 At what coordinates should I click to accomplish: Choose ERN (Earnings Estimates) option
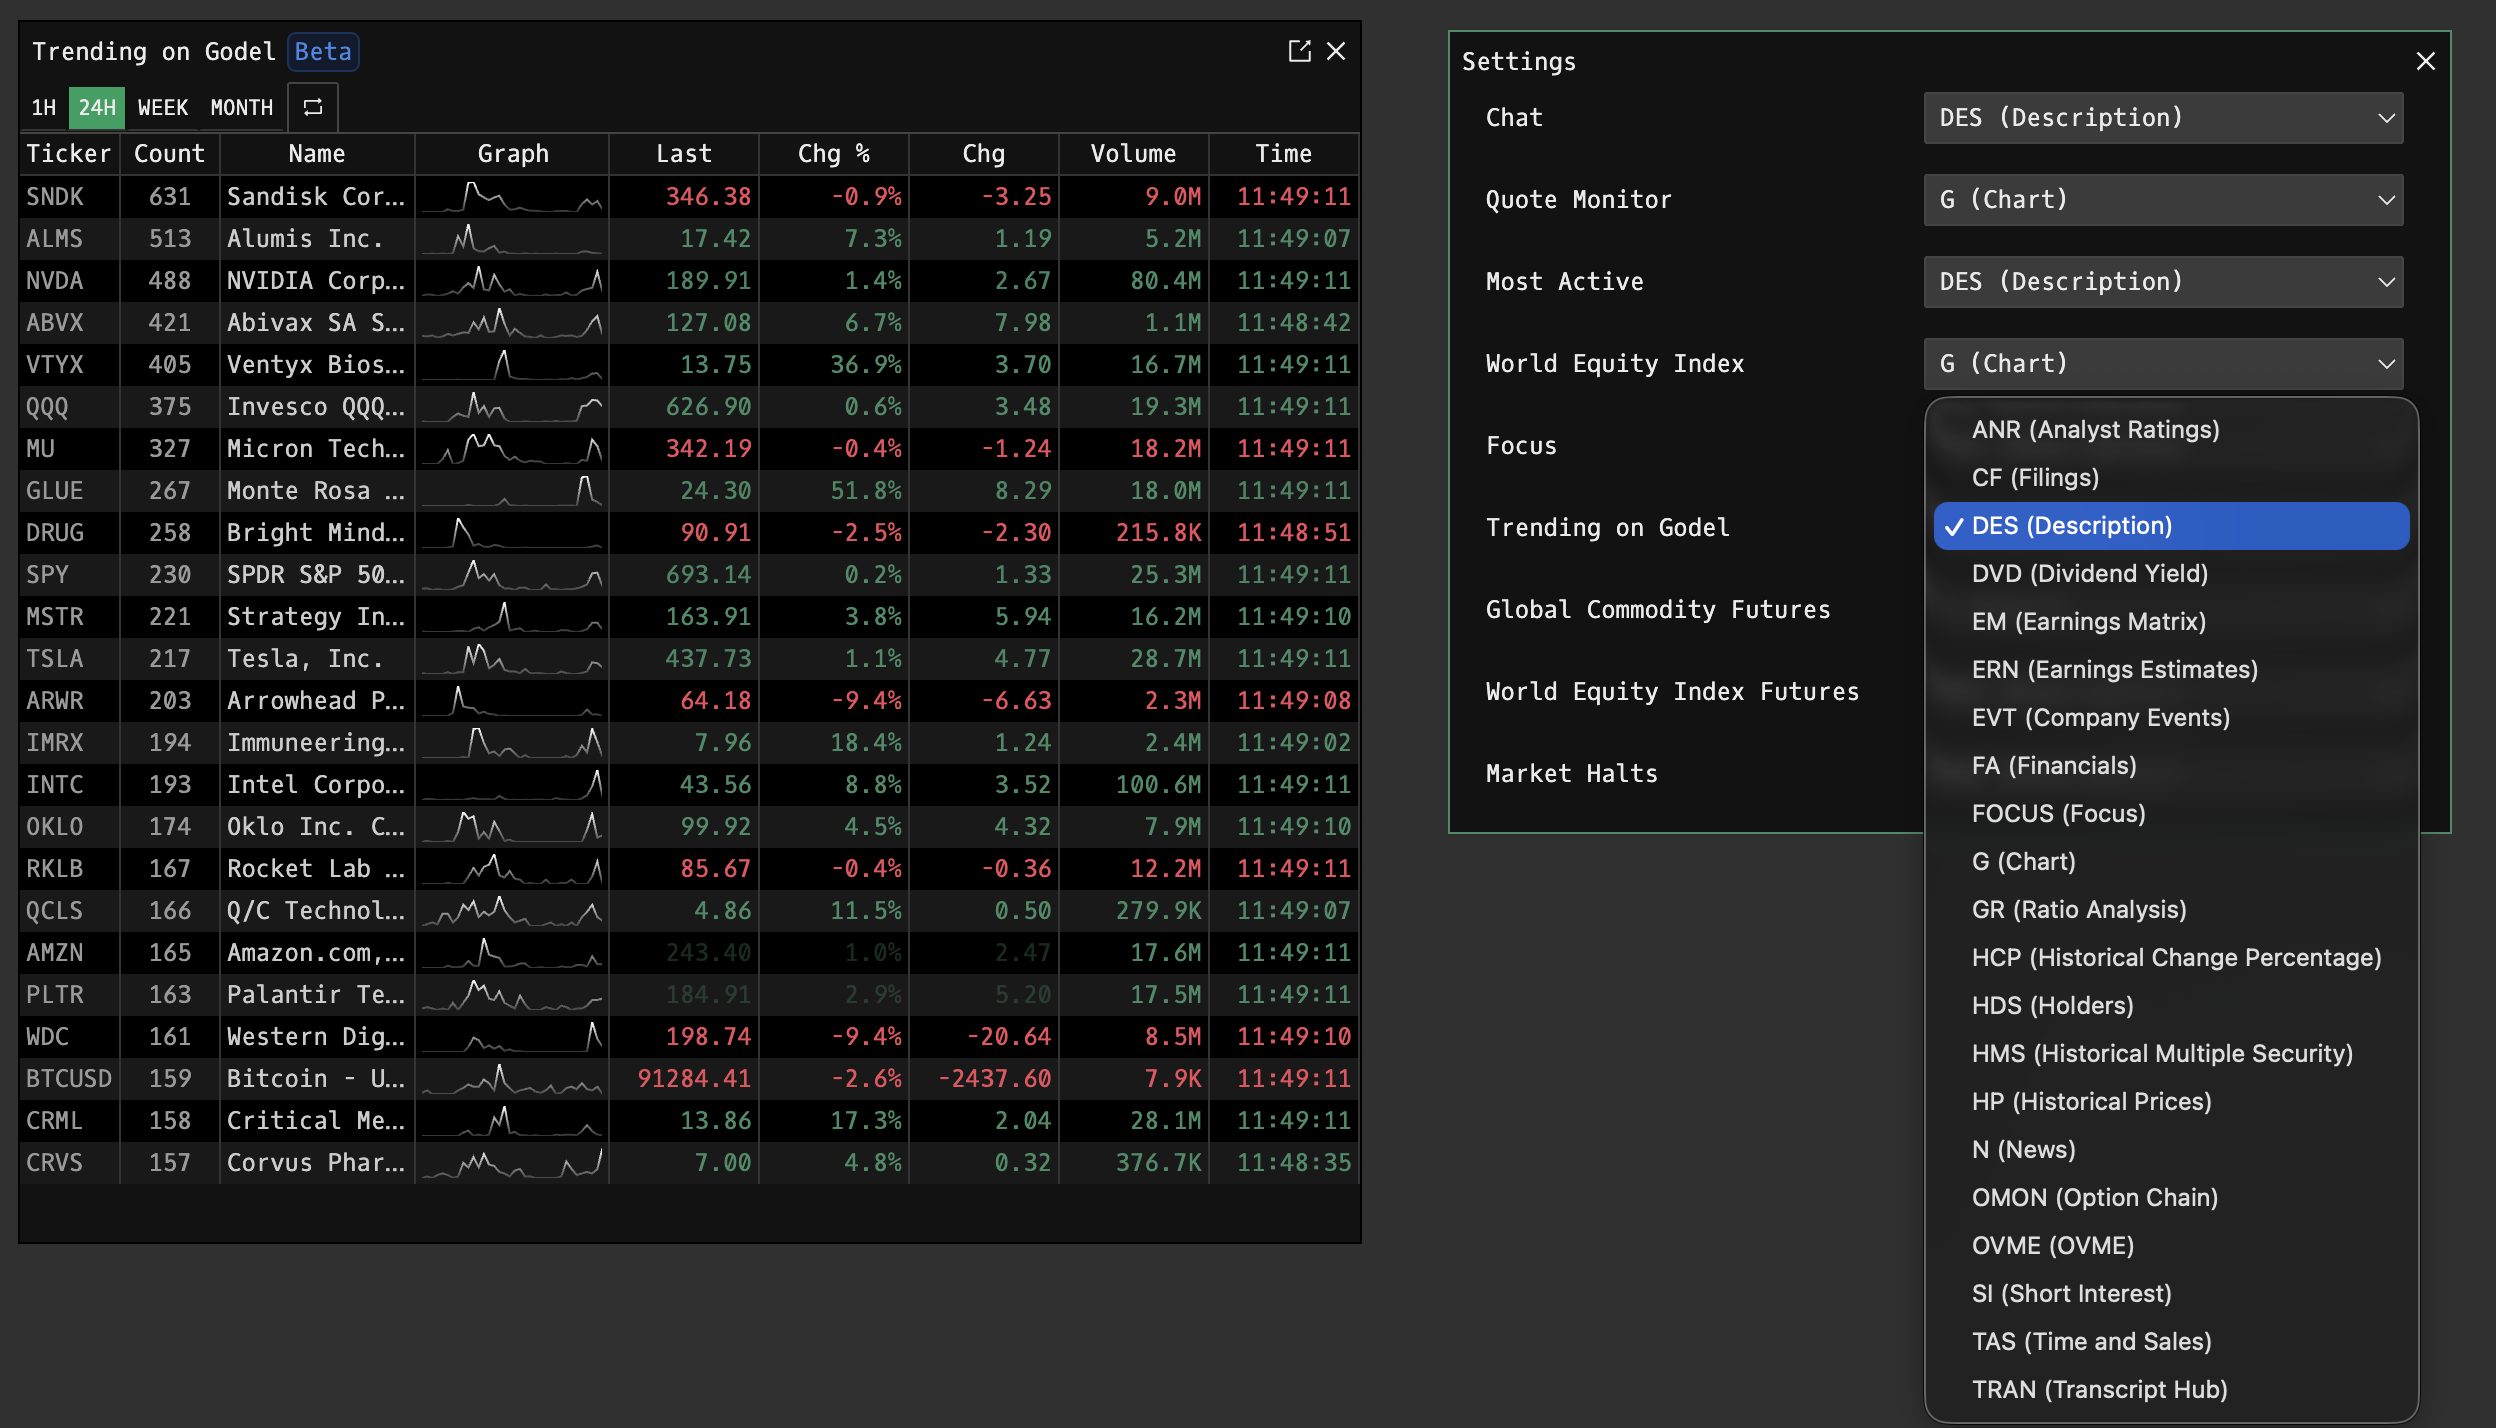pyautogui.click(x=2171, y=670)
